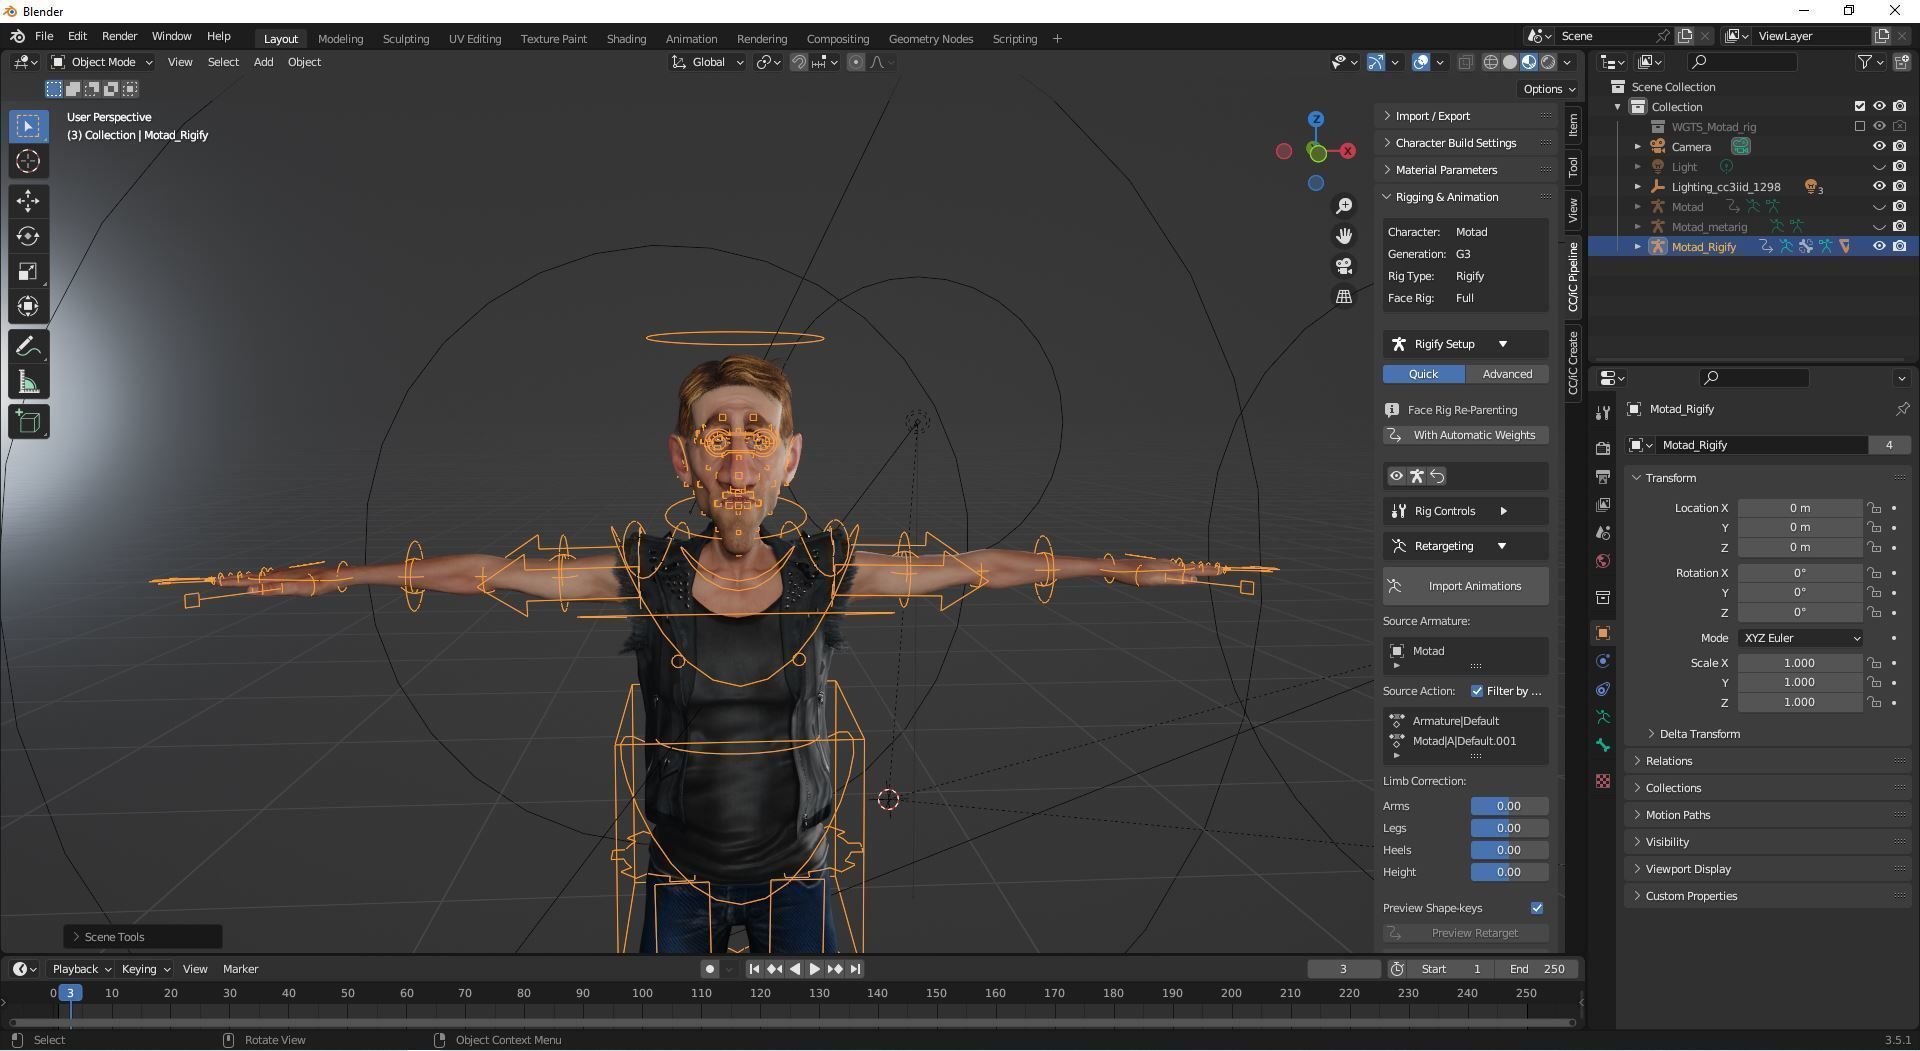Select the Measure tool

point(28,382)
